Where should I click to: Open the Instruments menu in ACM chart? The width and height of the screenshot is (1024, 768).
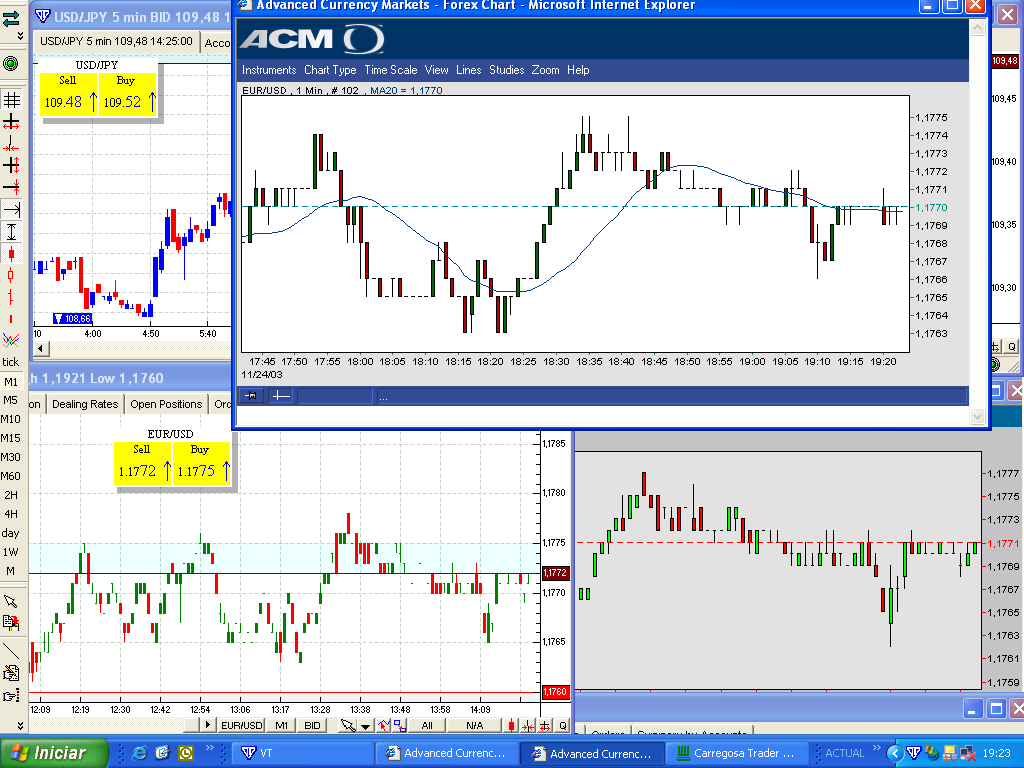coord(269,70)
